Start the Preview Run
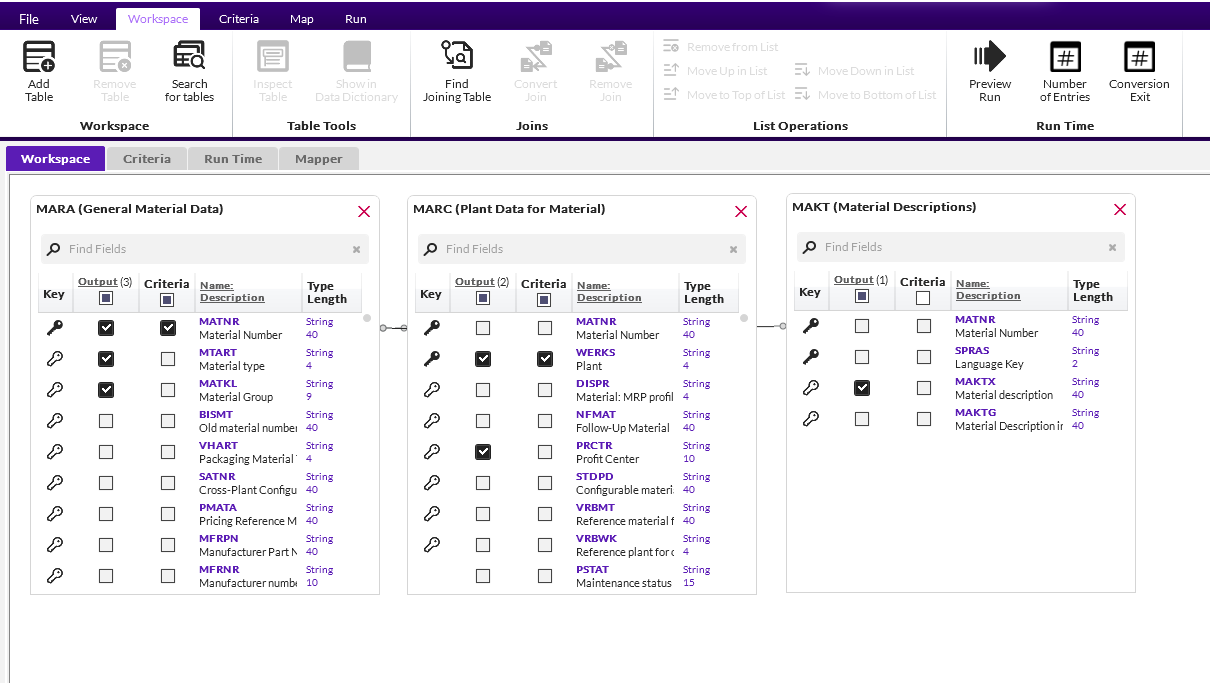Viewport: 1210px width, 683px height. click(x=989, y=58)
